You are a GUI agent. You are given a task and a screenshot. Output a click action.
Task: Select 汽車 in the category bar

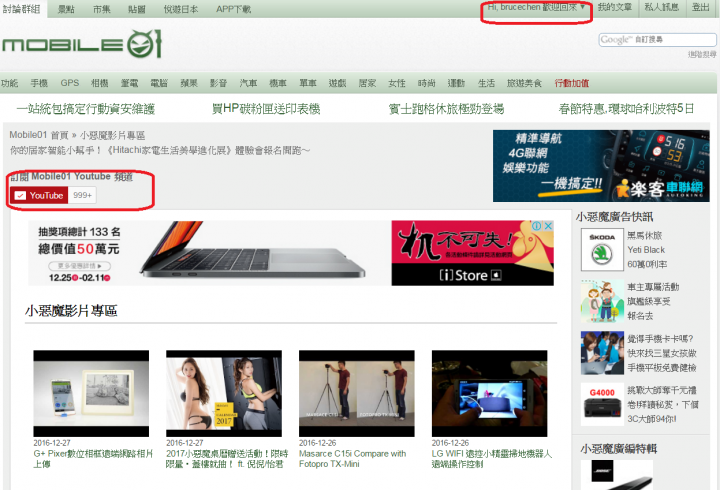click(248, 83)
